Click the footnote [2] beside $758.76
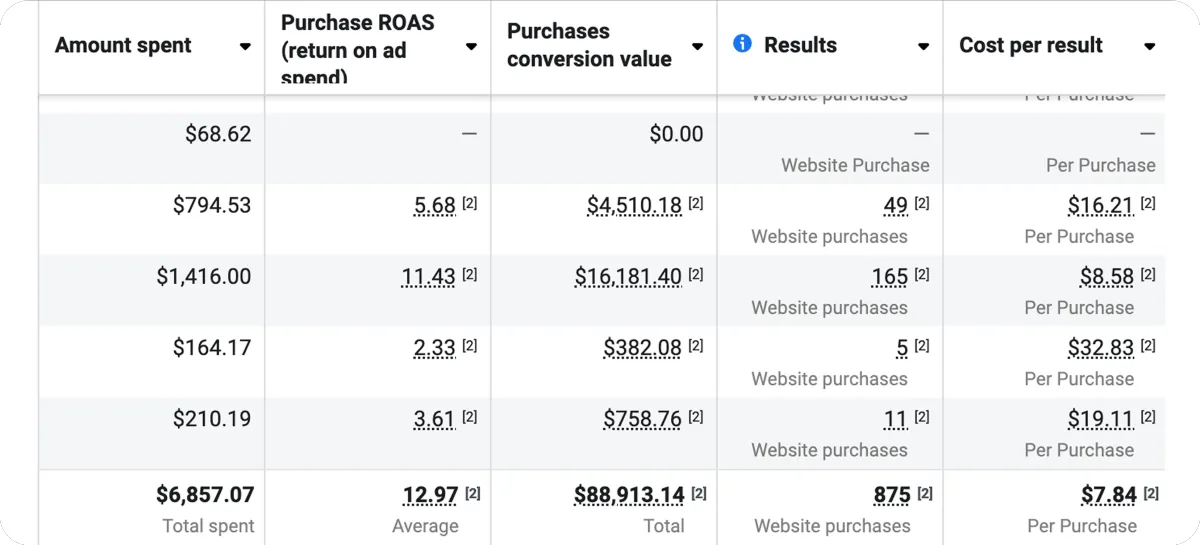This screenshot has height=545, width=1200. (x=696, y=417)
